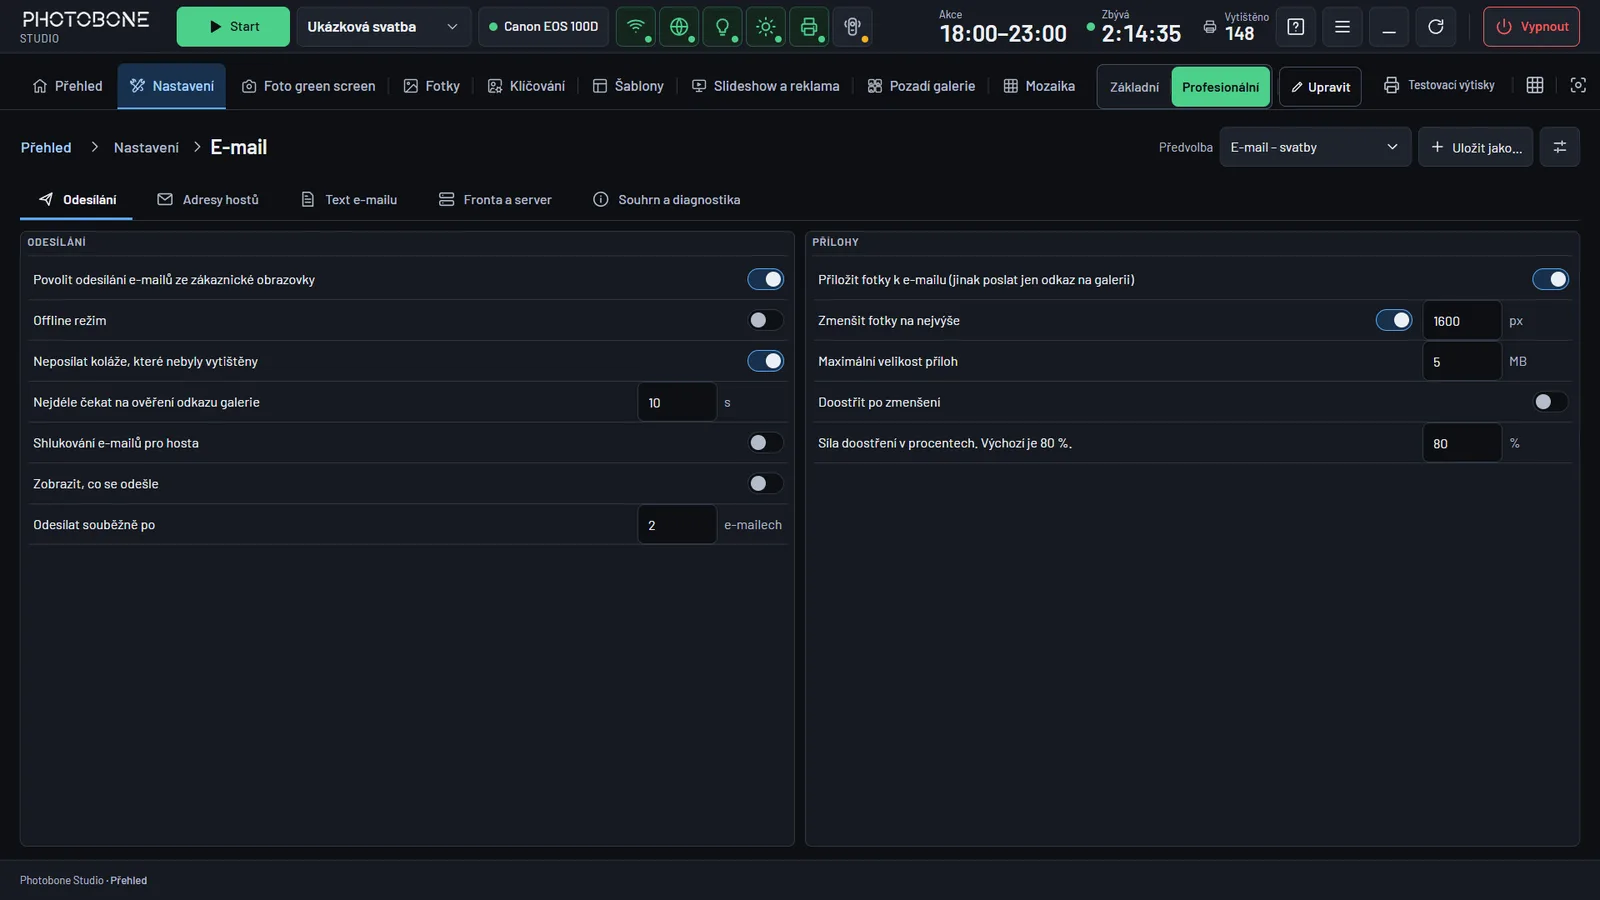Click the Vypnout power button
Image resolution: width=1600 pixels, height=900 pixels.
(x=1532, y=27)
